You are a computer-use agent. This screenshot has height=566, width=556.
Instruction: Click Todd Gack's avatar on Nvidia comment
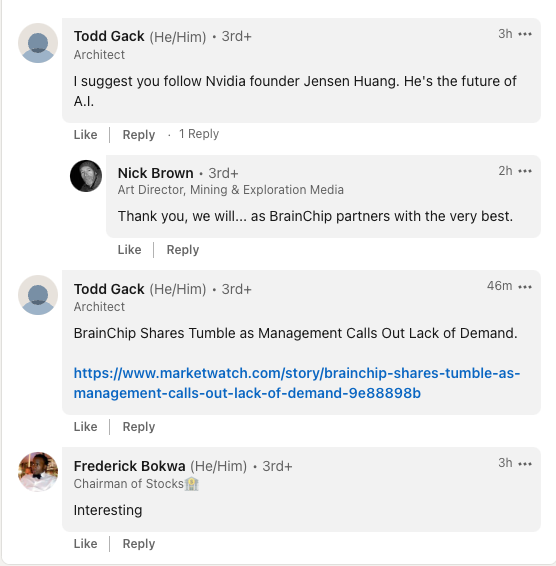coord(38,43)
